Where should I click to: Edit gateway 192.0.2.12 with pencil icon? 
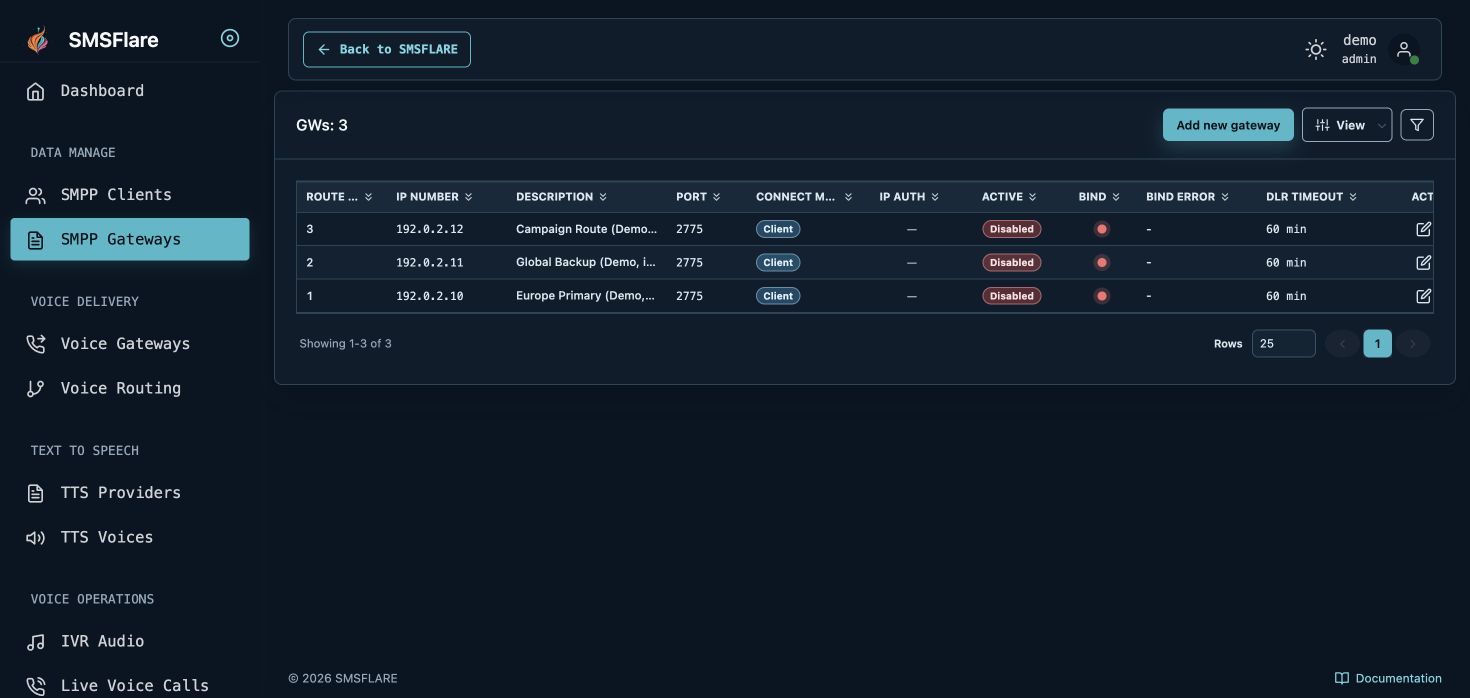1423,229
